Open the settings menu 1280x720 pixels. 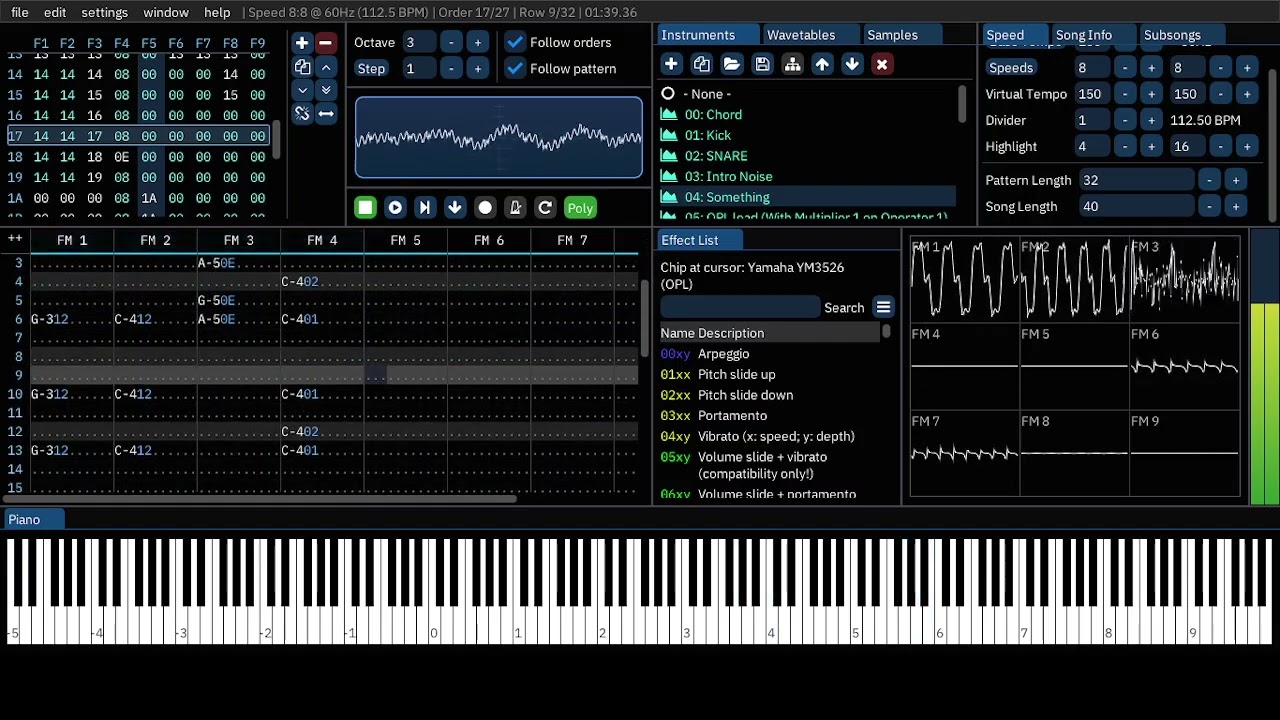click(x=104, y=12)
